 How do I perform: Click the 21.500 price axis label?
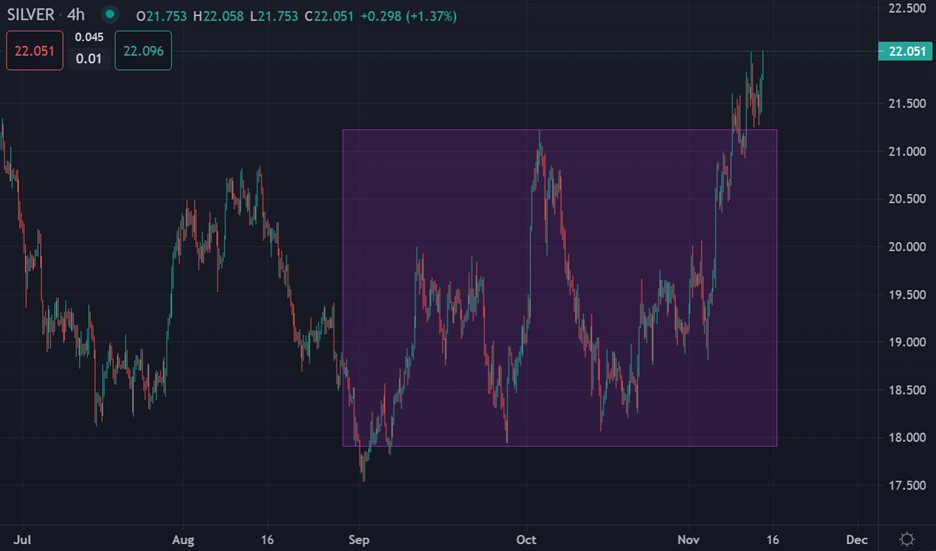(x=907, y=103)
